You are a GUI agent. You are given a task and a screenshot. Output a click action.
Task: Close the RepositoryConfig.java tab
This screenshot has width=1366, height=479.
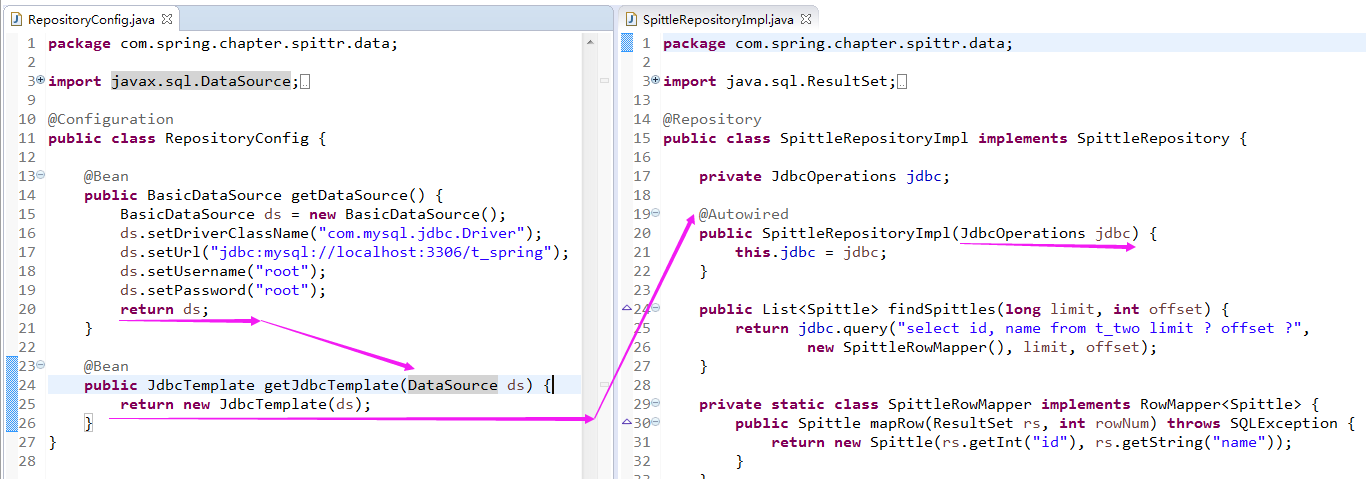pyautogui.click(x=167, y=19)
